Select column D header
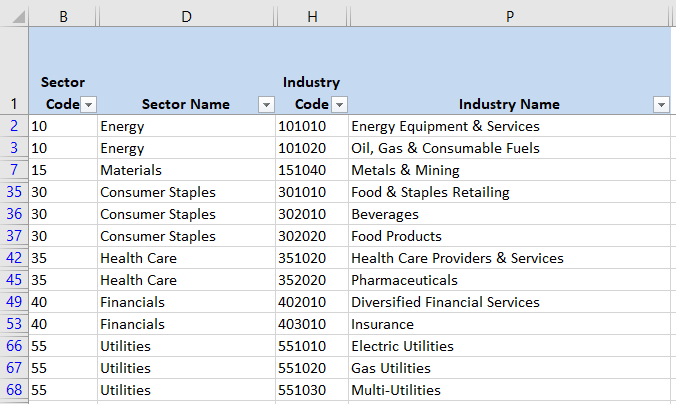Viewport: 676px width, 404px height. (186, 16)
